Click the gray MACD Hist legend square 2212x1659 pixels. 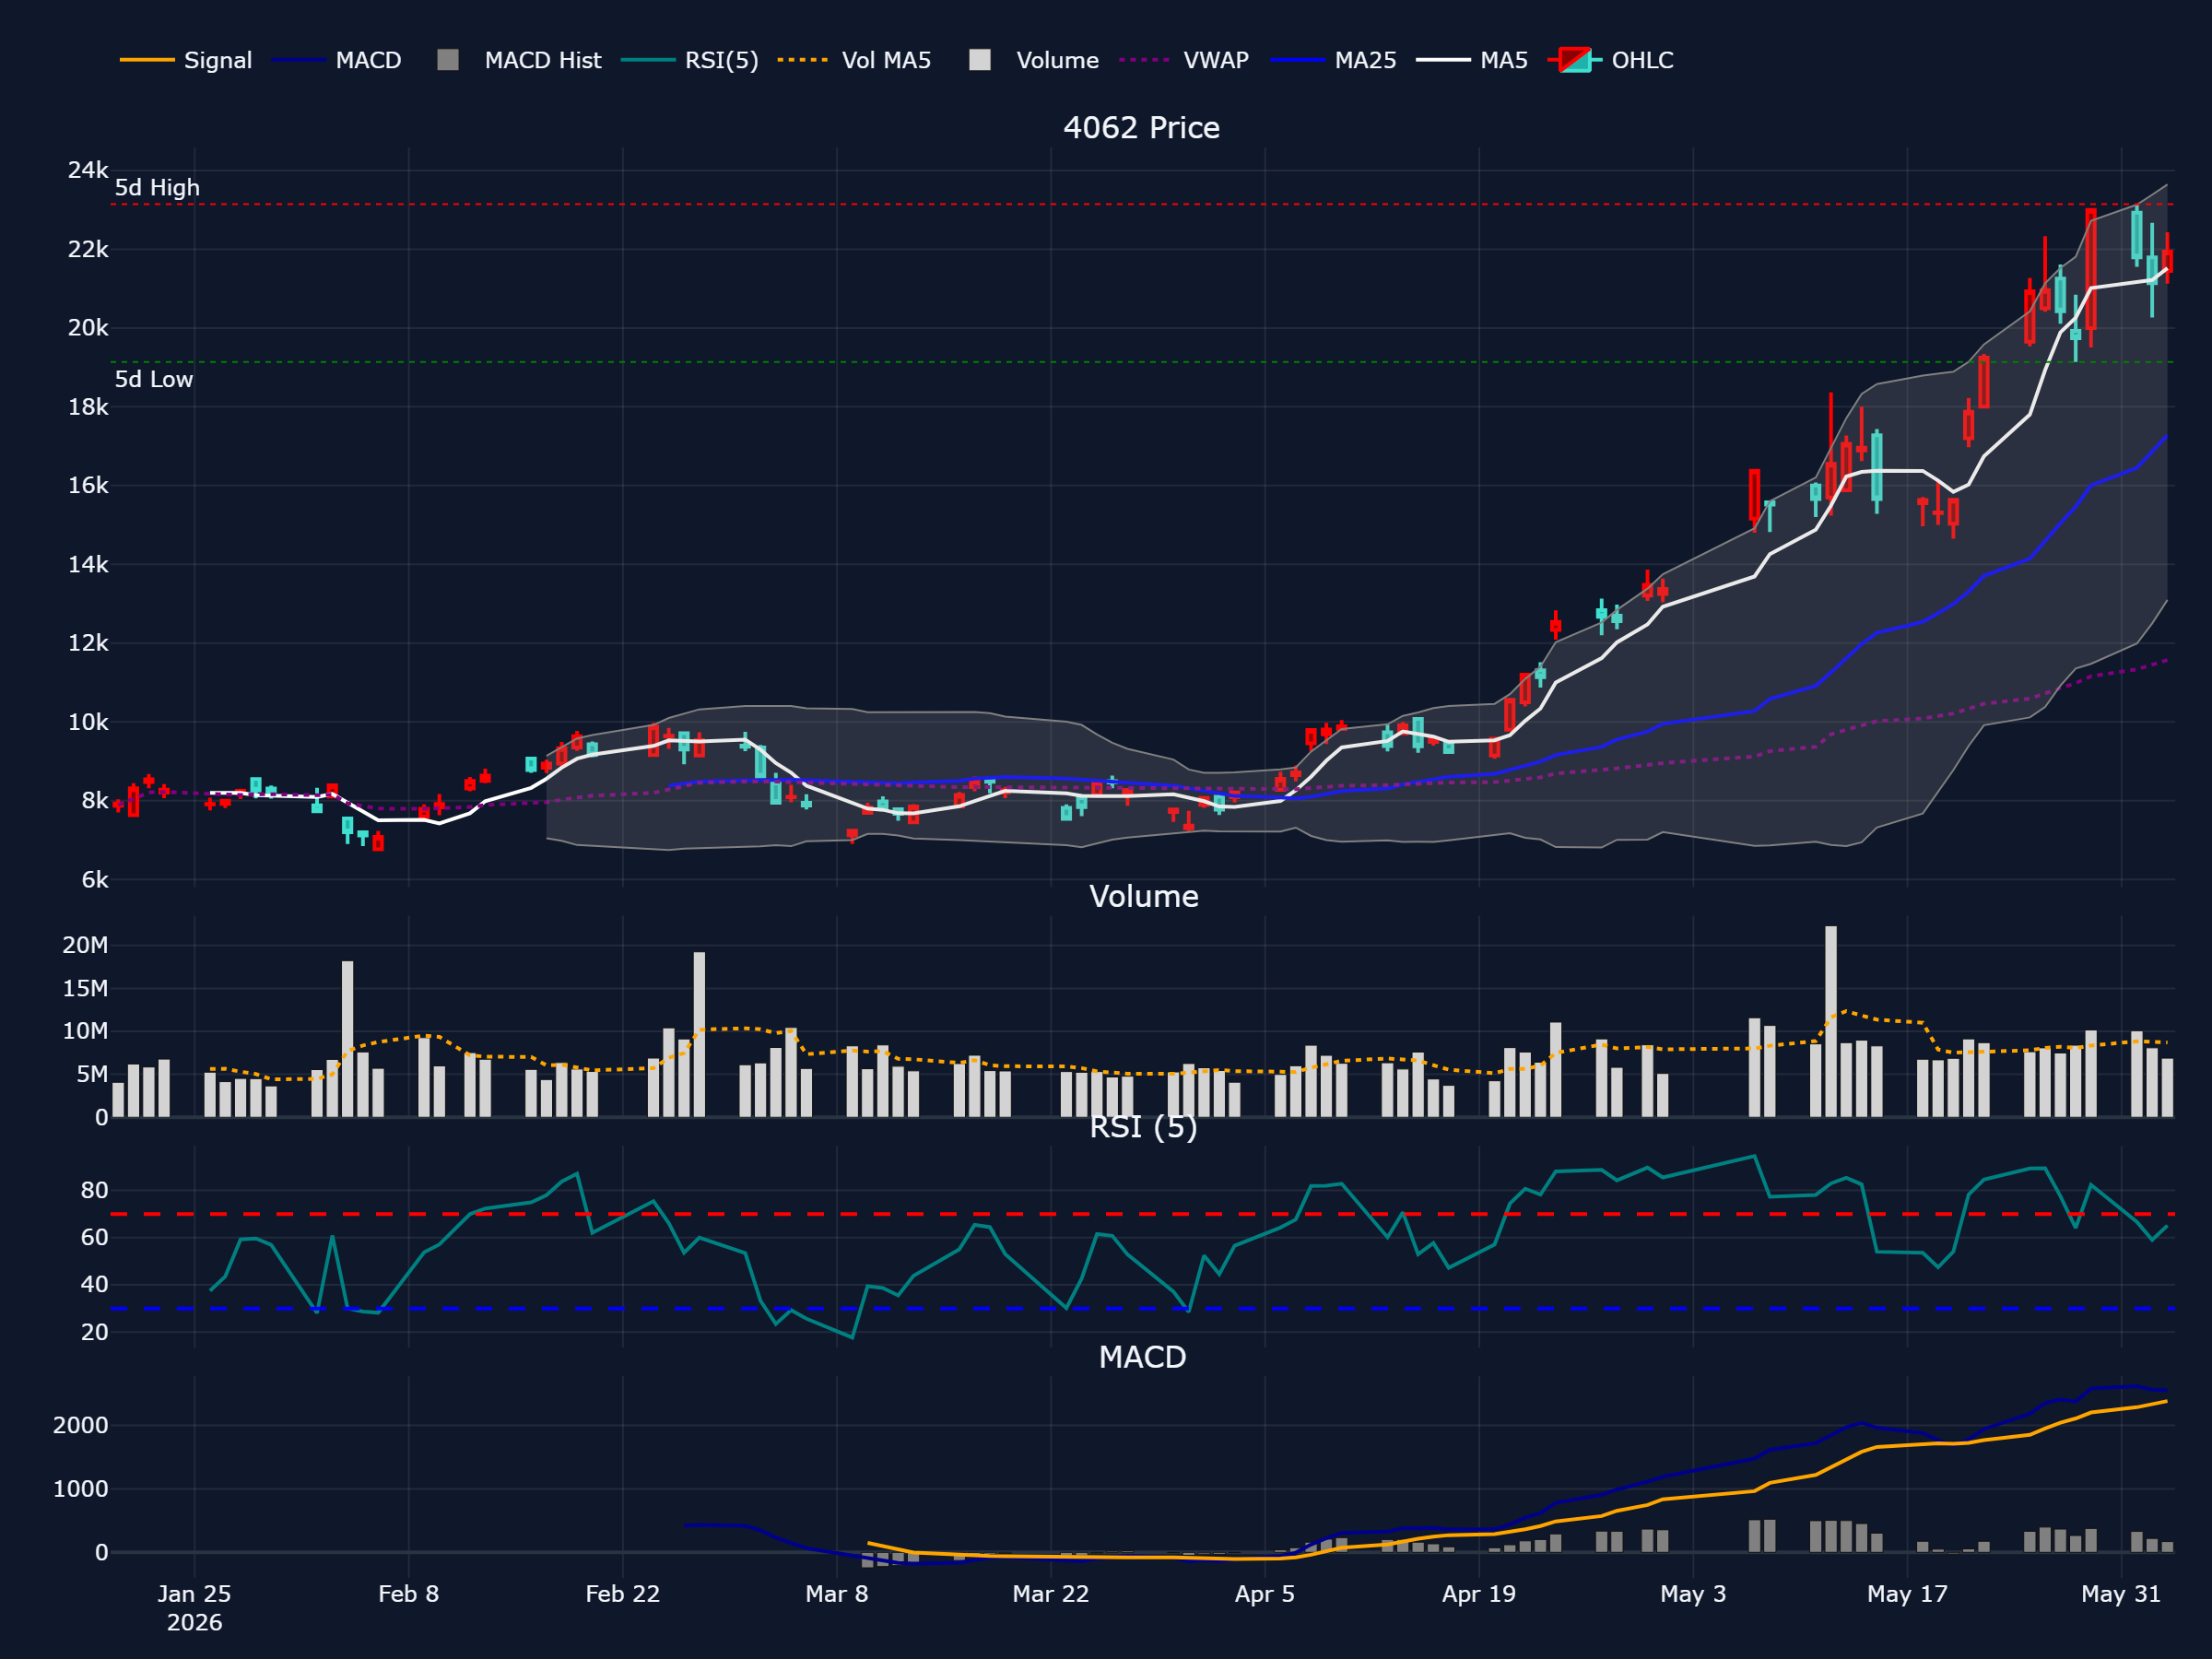448,60
